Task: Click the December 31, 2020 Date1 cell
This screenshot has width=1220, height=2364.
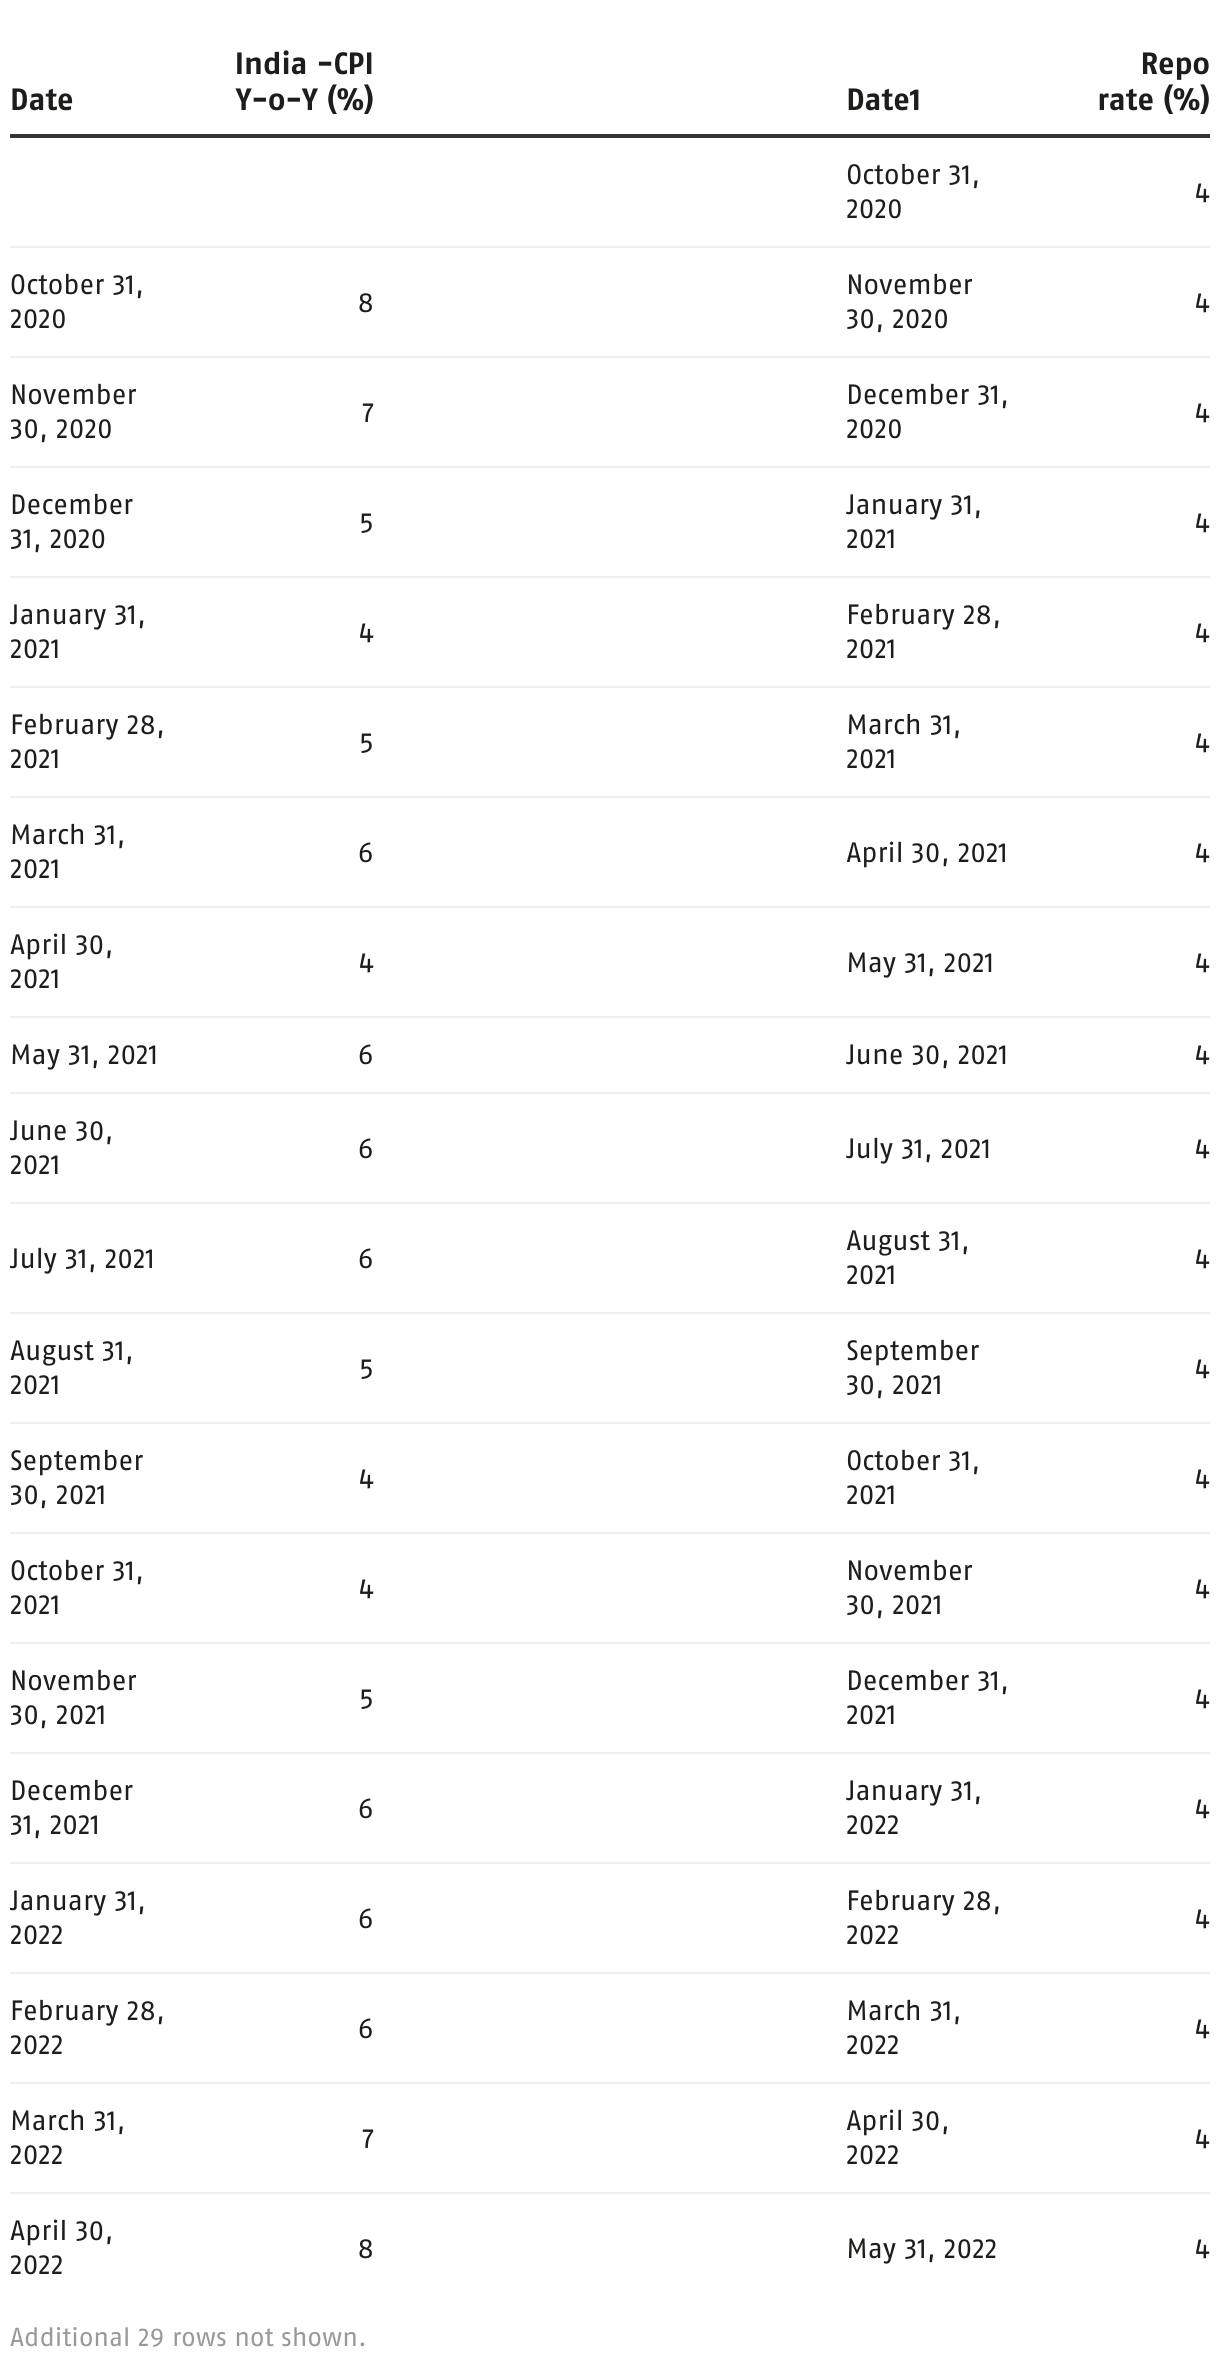Action: (927, 412)
